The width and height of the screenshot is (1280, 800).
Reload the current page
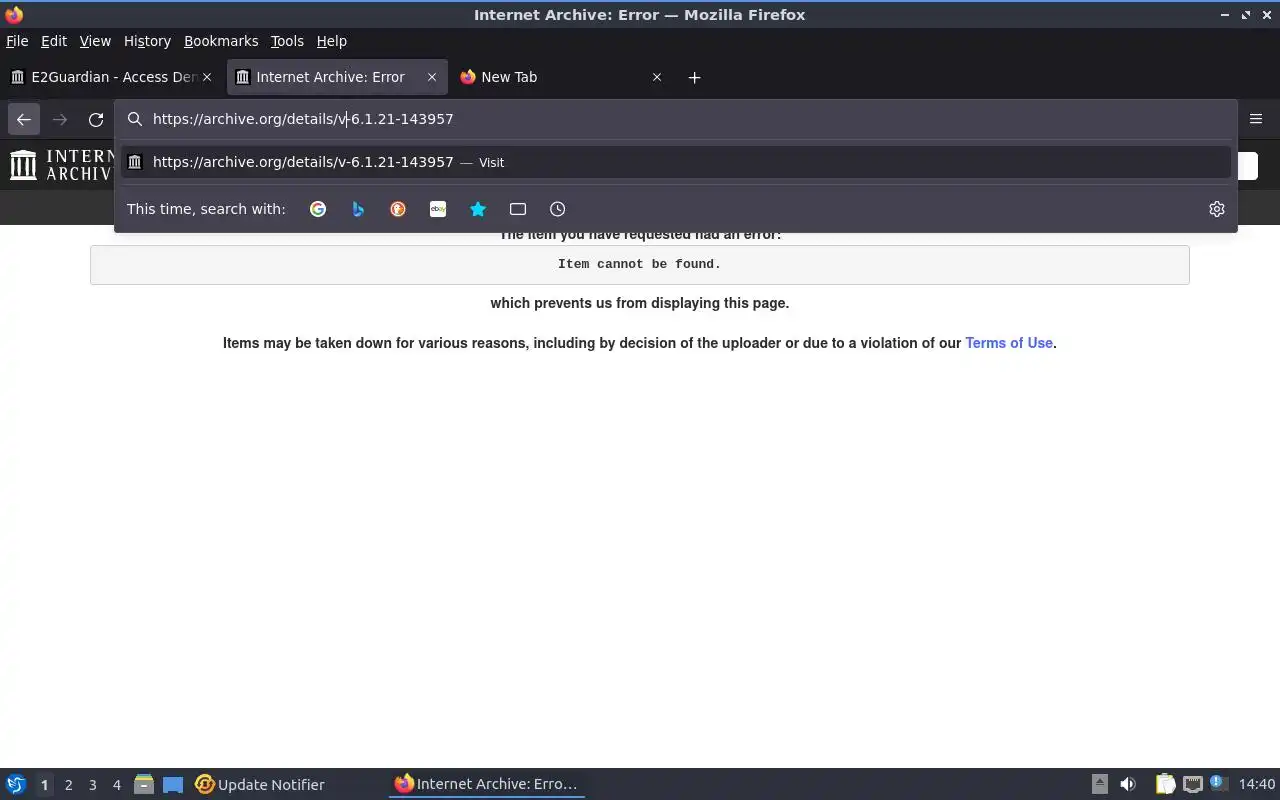coord(96,119)
